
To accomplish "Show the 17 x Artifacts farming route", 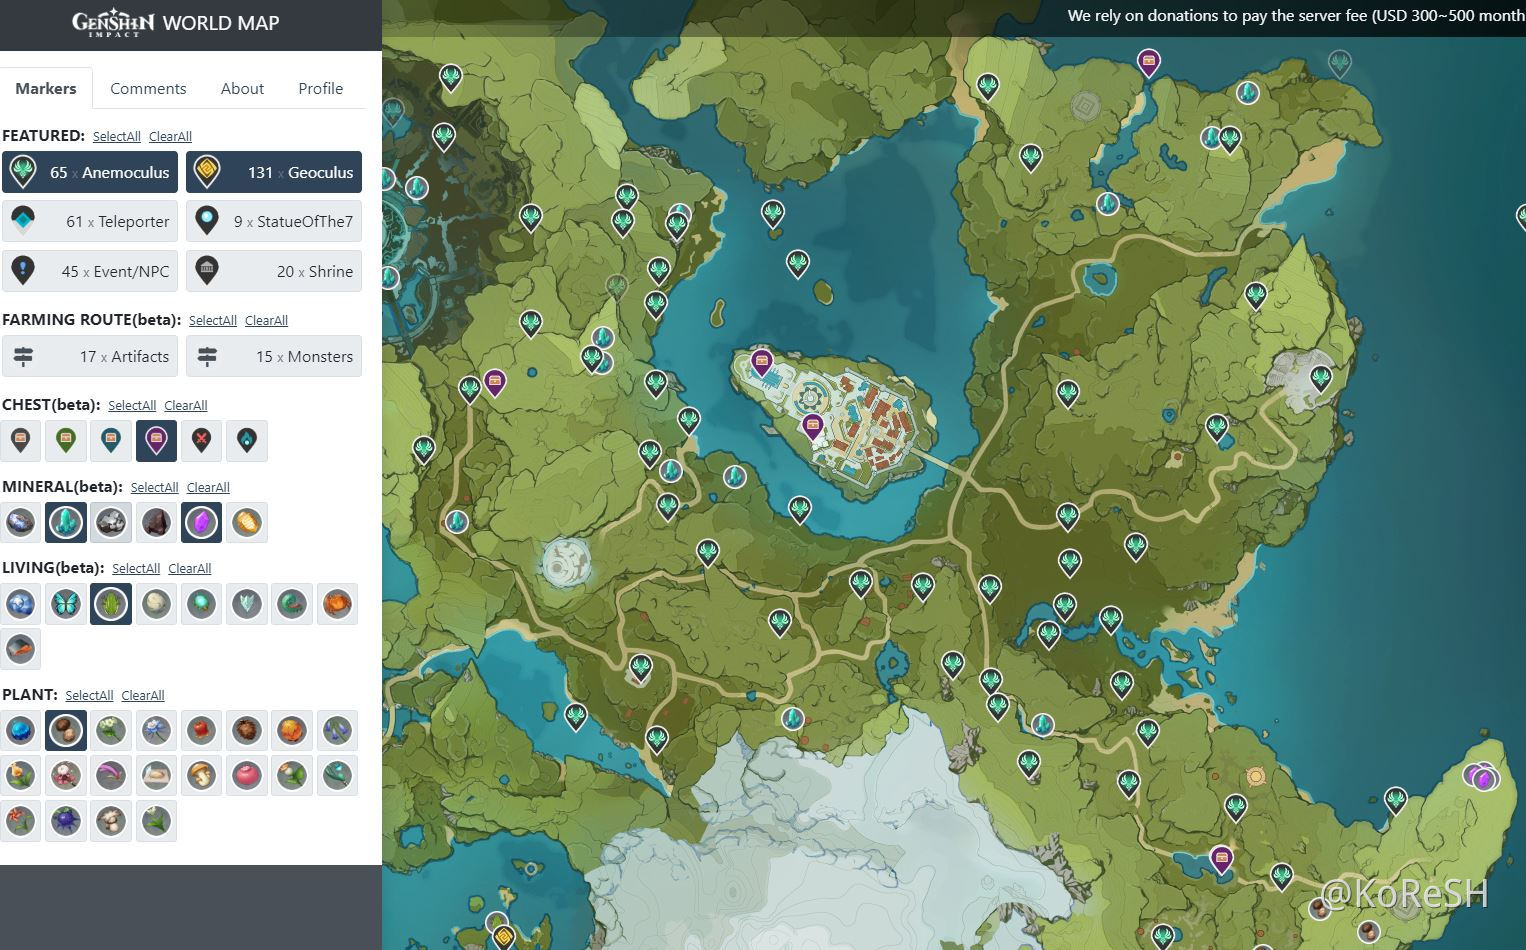I will point(90,357).
